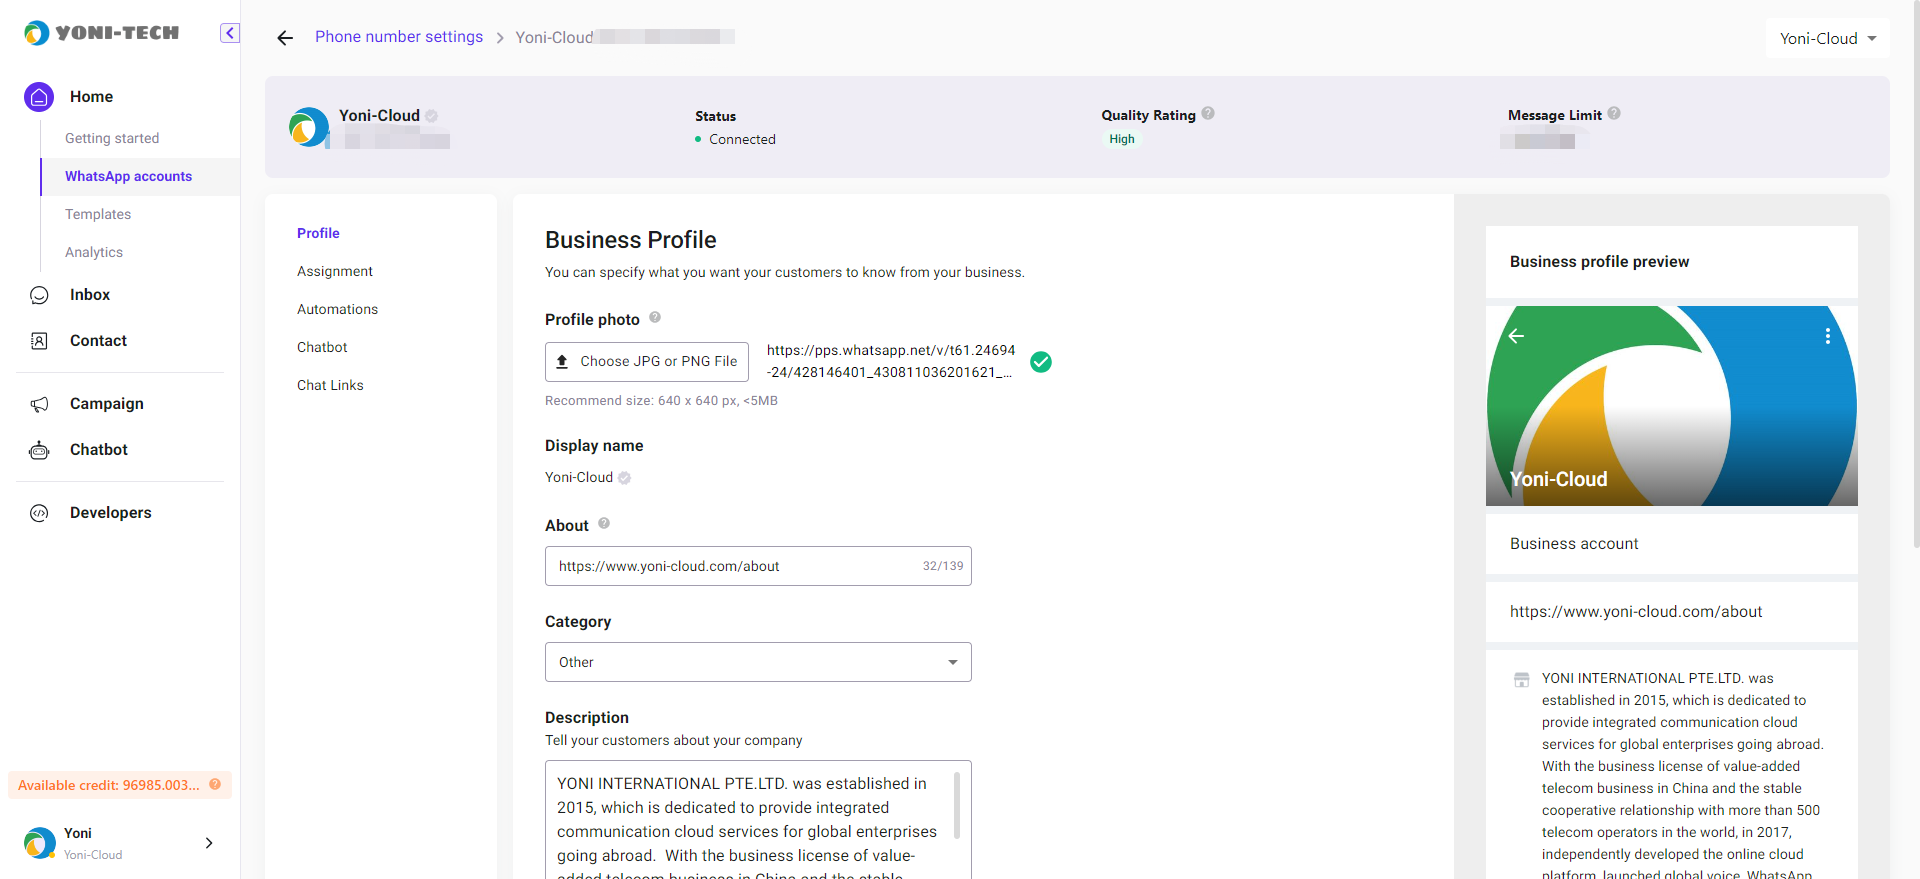Screen dimensions: 1920x879
Task: Go to Templates in sidebar
Action: click(x=98, y=214)
